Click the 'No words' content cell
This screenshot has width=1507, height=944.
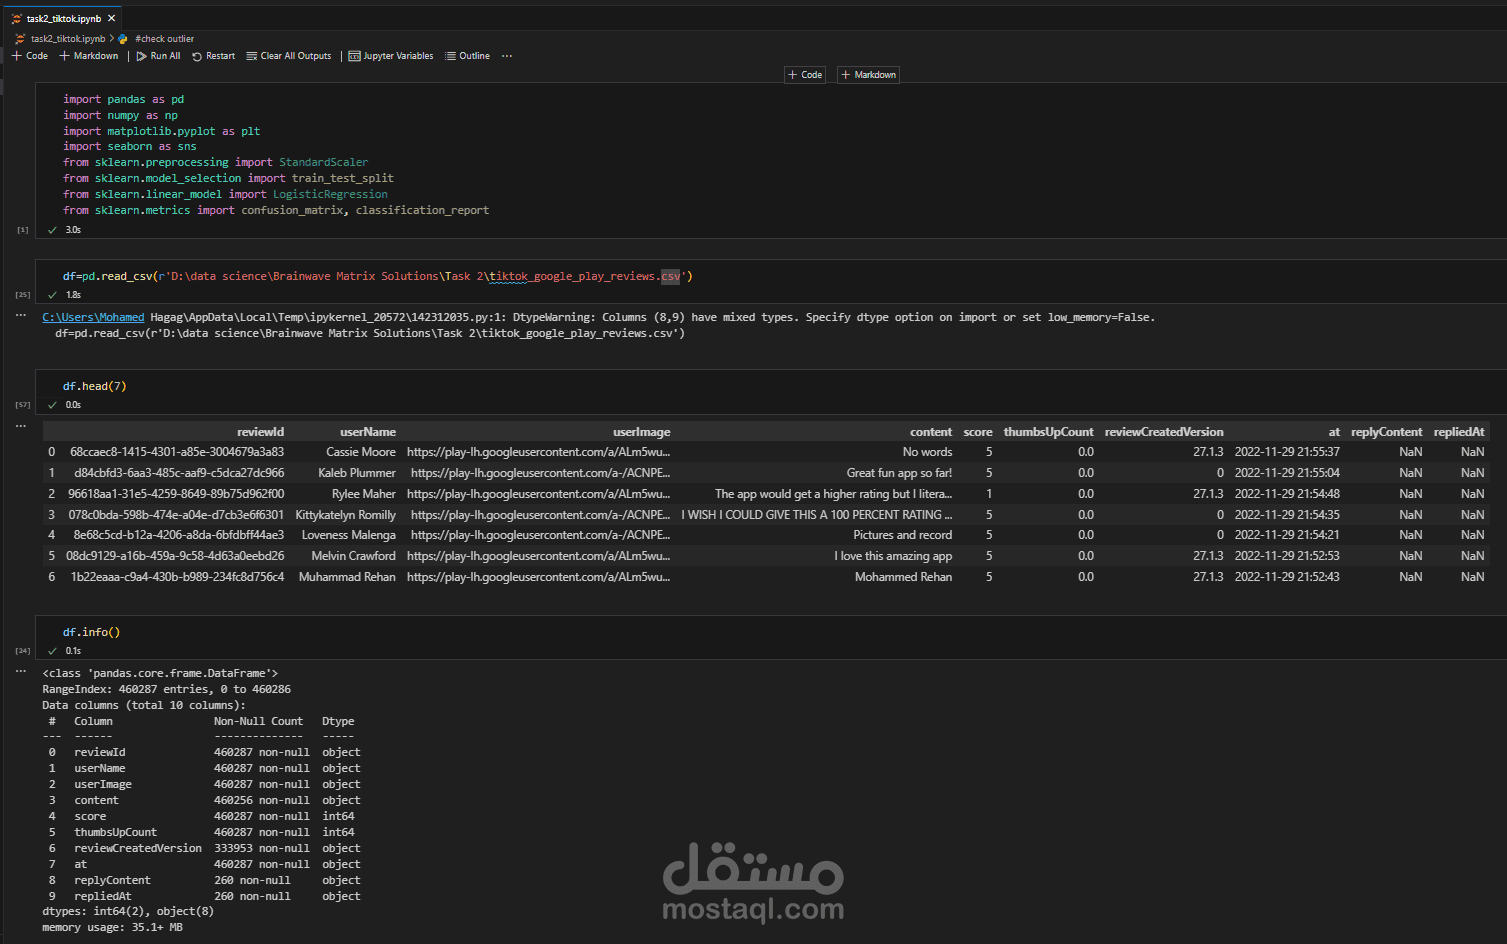click(927, 452)
